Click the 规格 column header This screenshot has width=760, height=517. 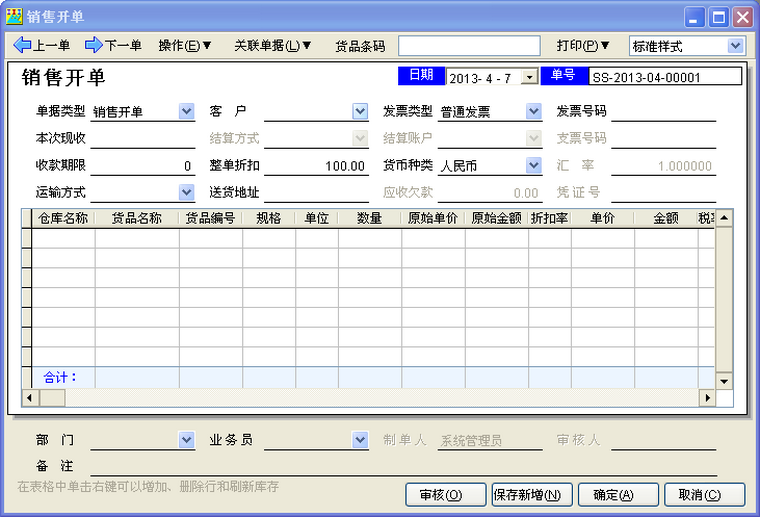coord(269,218)
